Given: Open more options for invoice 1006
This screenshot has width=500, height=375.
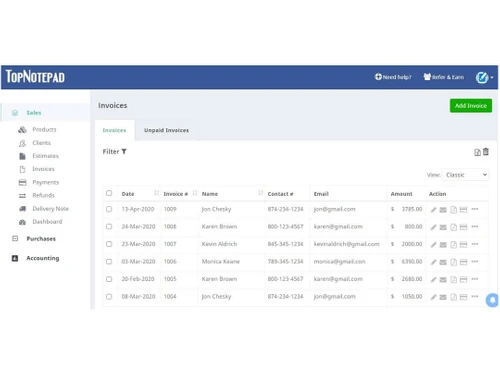Looking at the screenshot, I should [x=475, y=261].
